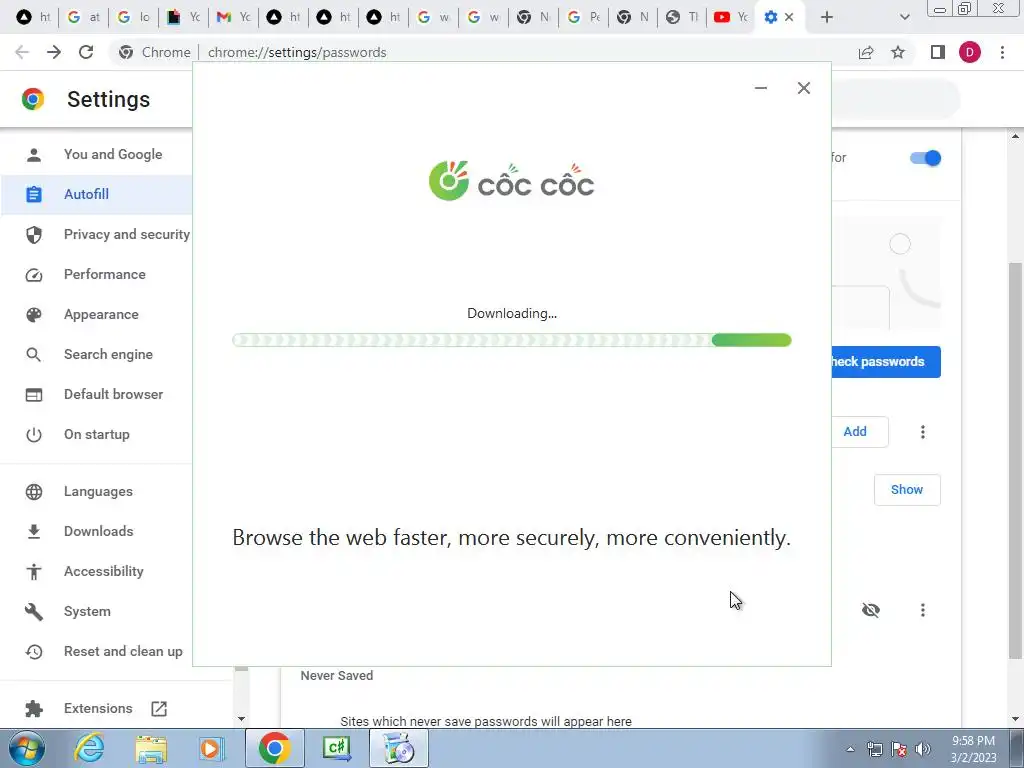Close the Cốc Cốc installer window
The width and height of the screenshot is (1024, 768).
(804, 88)
